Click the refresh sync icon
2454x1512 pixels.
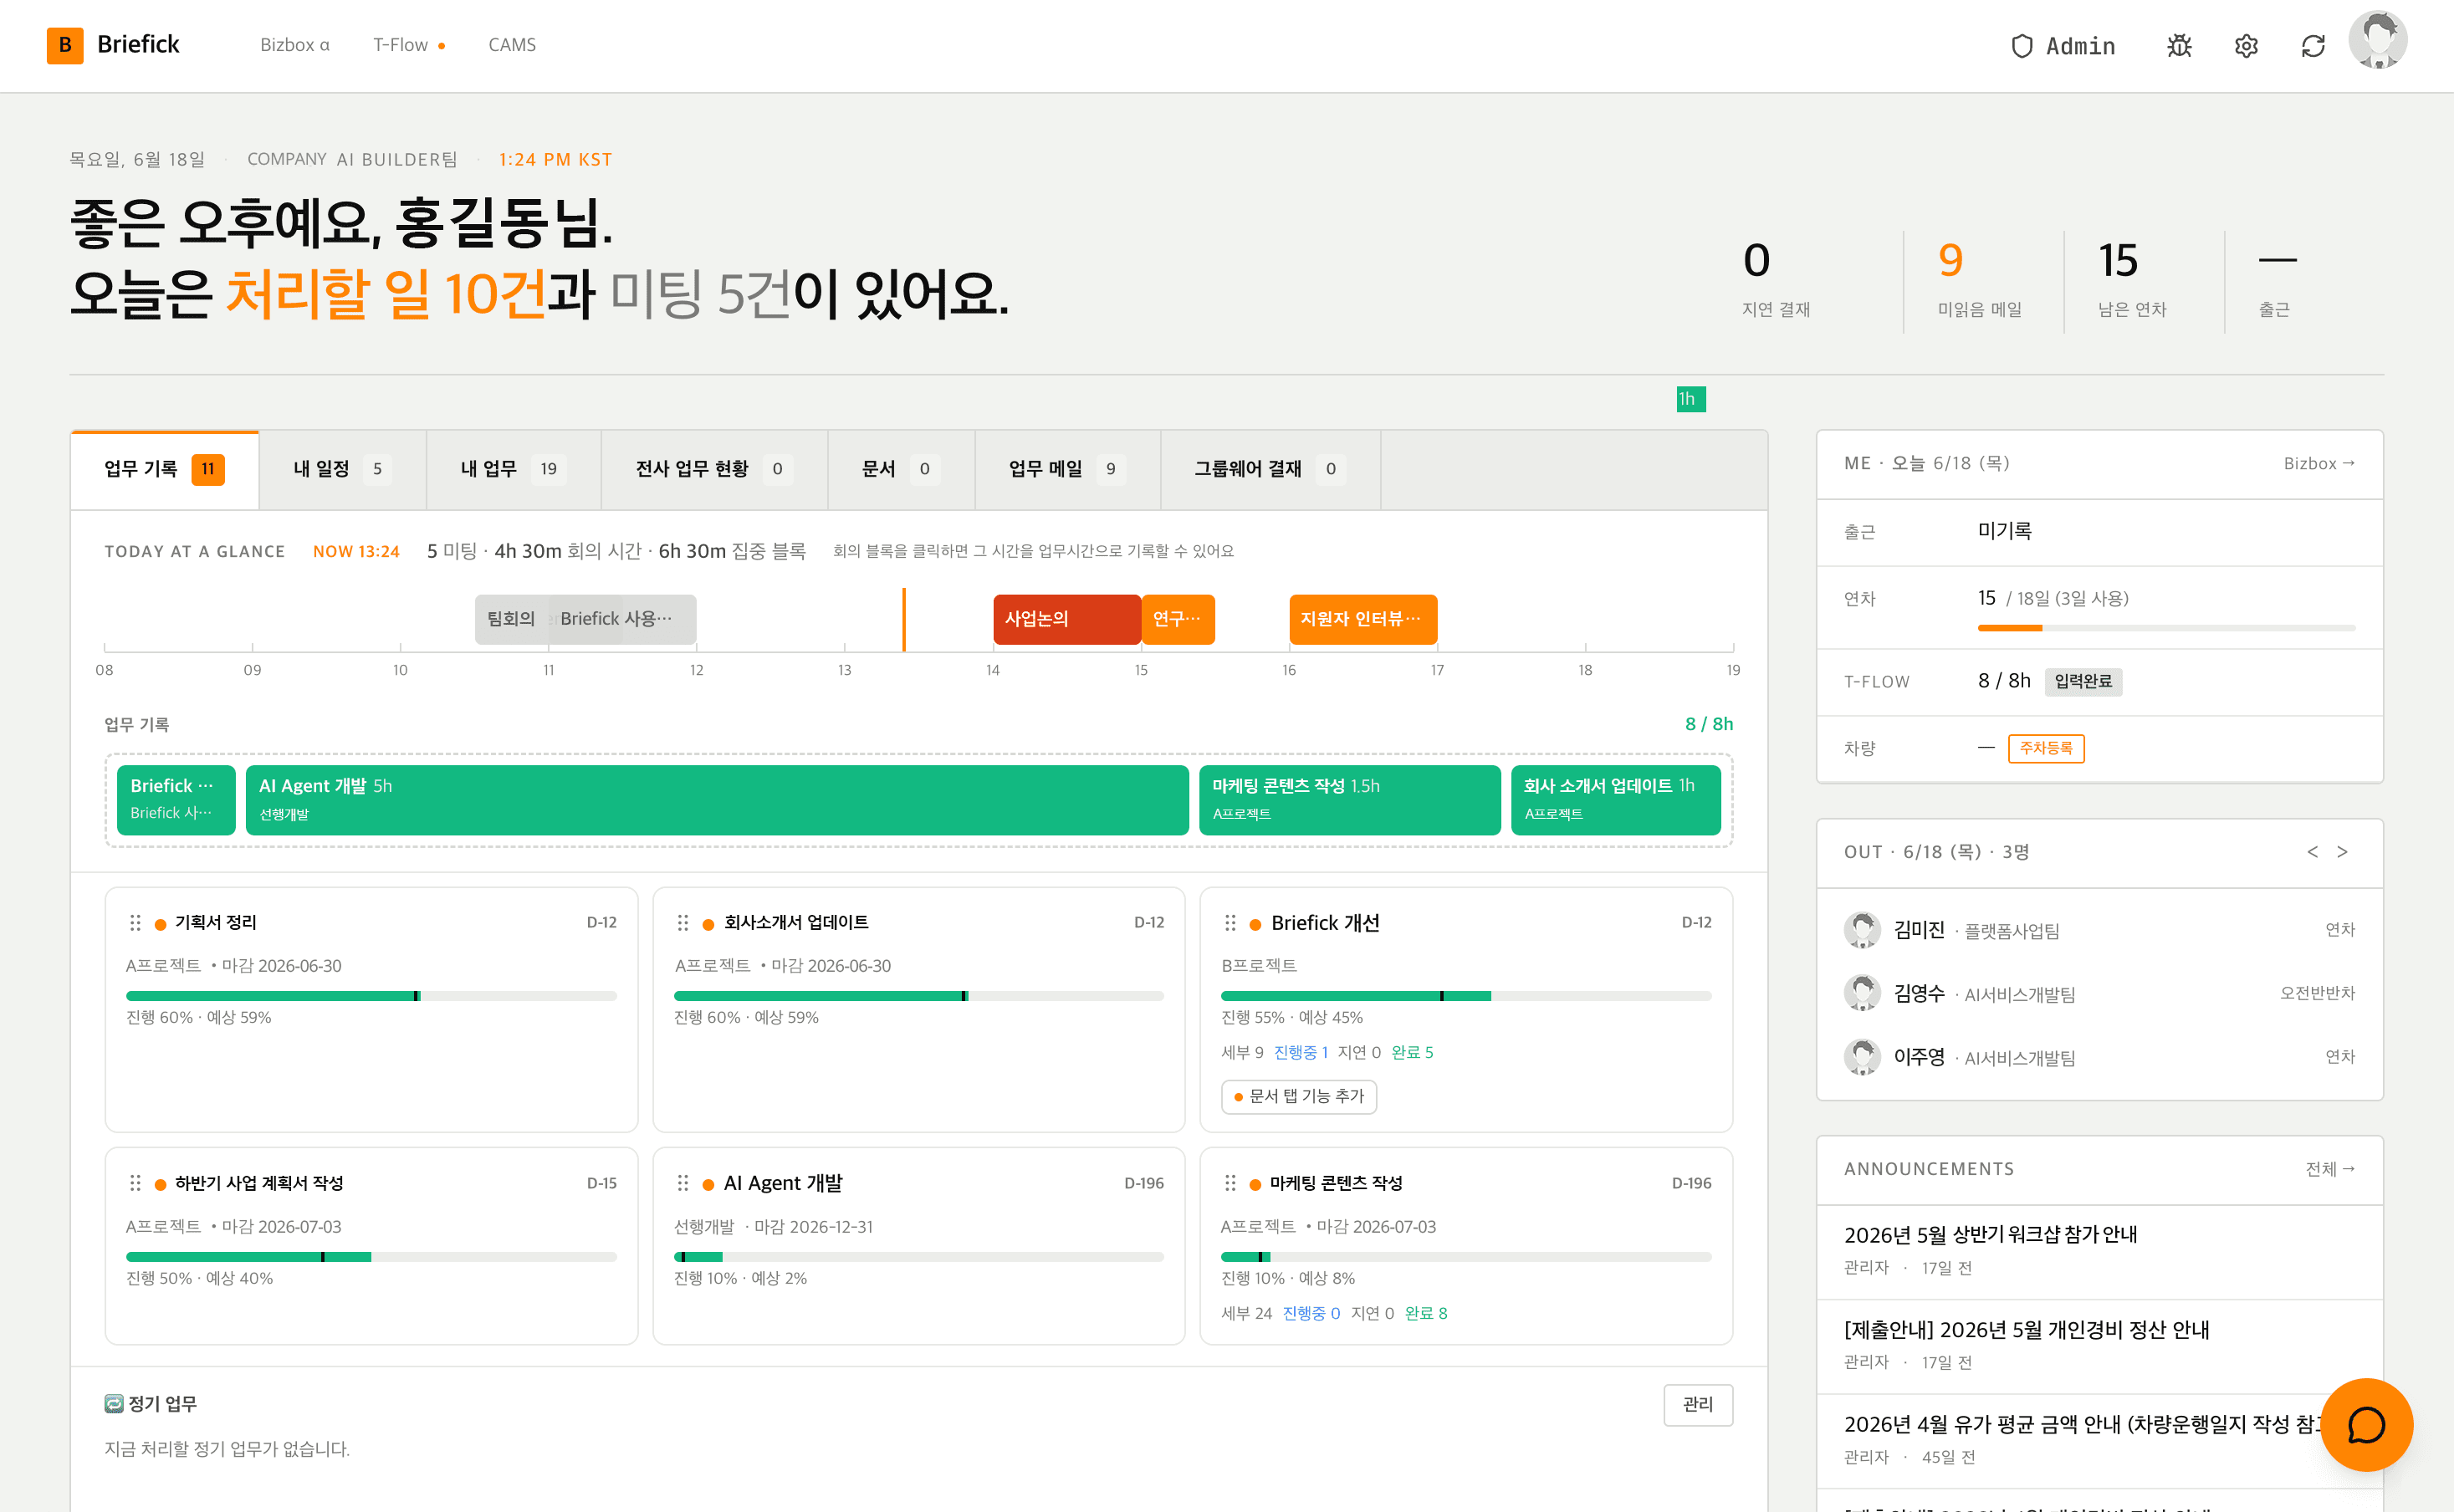click(x=2313, y=46)
